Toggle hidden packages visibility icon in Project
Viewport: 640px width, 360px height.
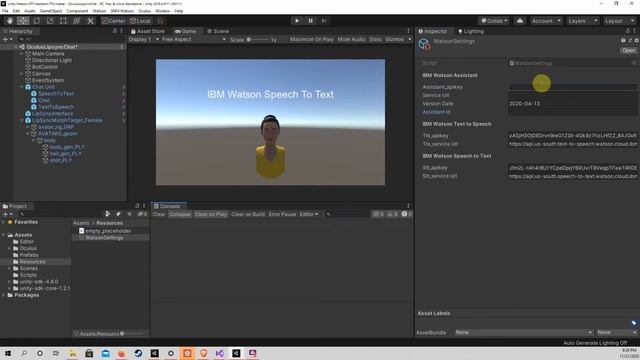142,214
